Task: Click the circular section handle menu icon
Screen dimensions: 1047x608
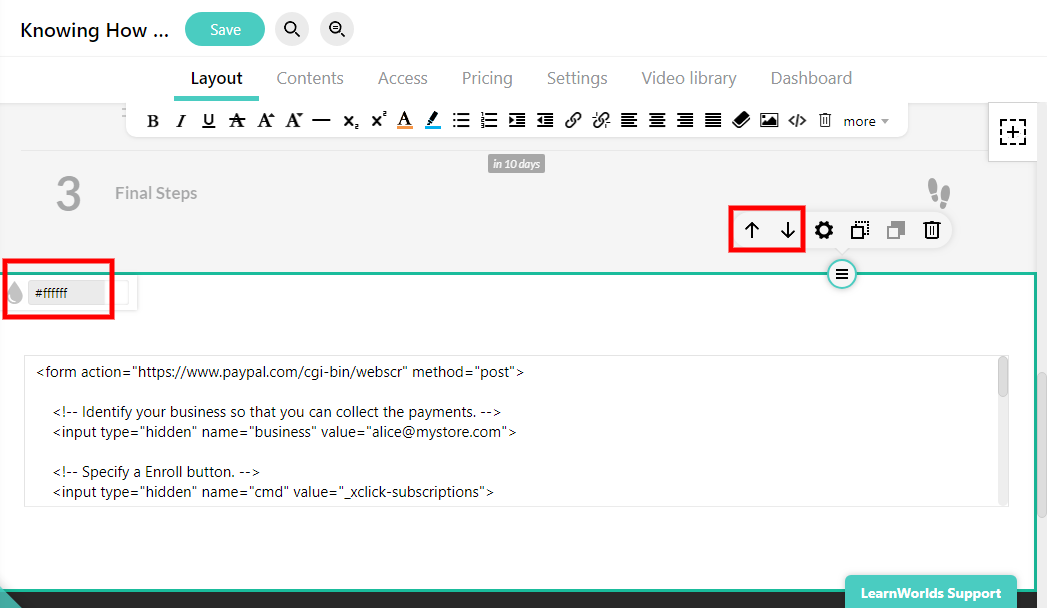Action: pos(842,274)
